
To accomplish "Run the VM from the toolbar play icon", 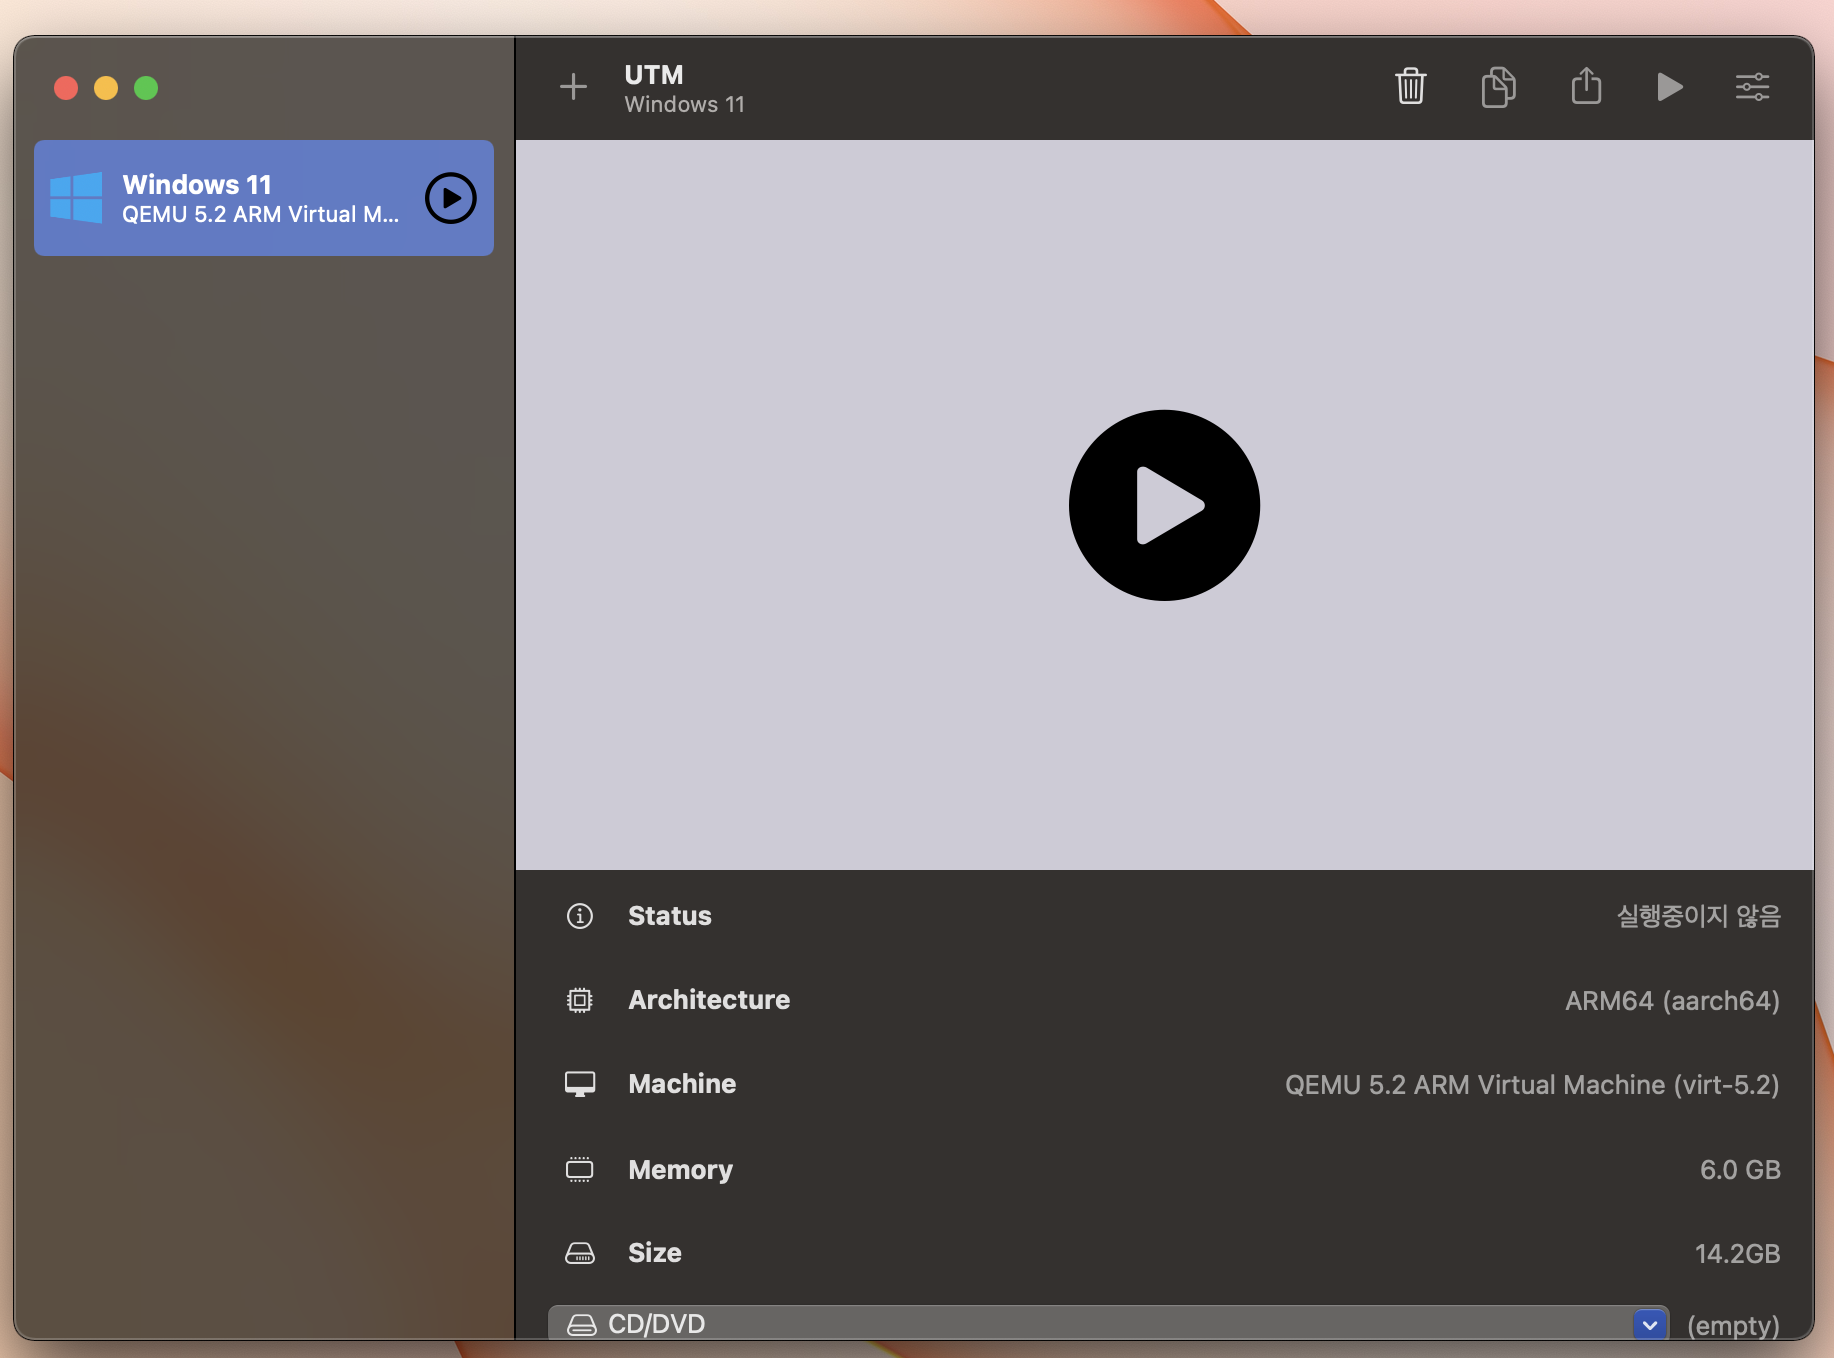I will point(1669,87).
